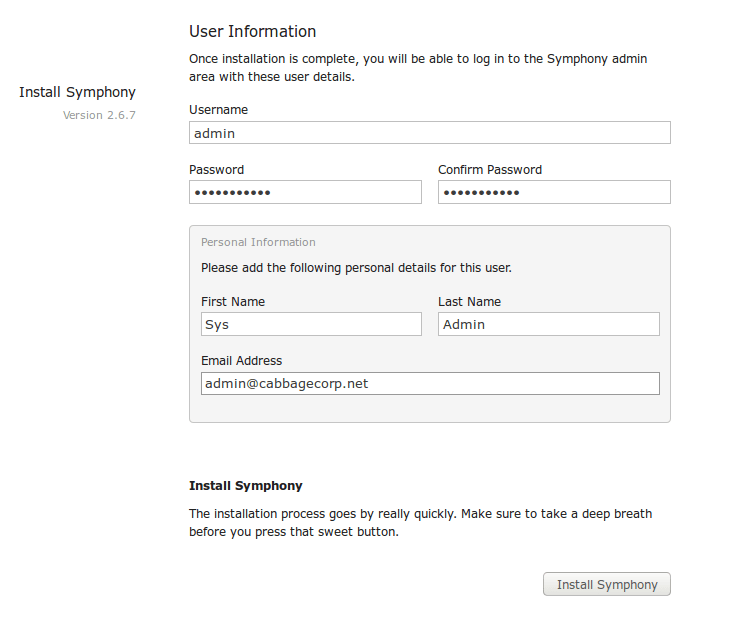The width and height of the screenshot is (733, 617).
Task: Click the 'Please add the following personal details' text
Action: coord(356,268)
